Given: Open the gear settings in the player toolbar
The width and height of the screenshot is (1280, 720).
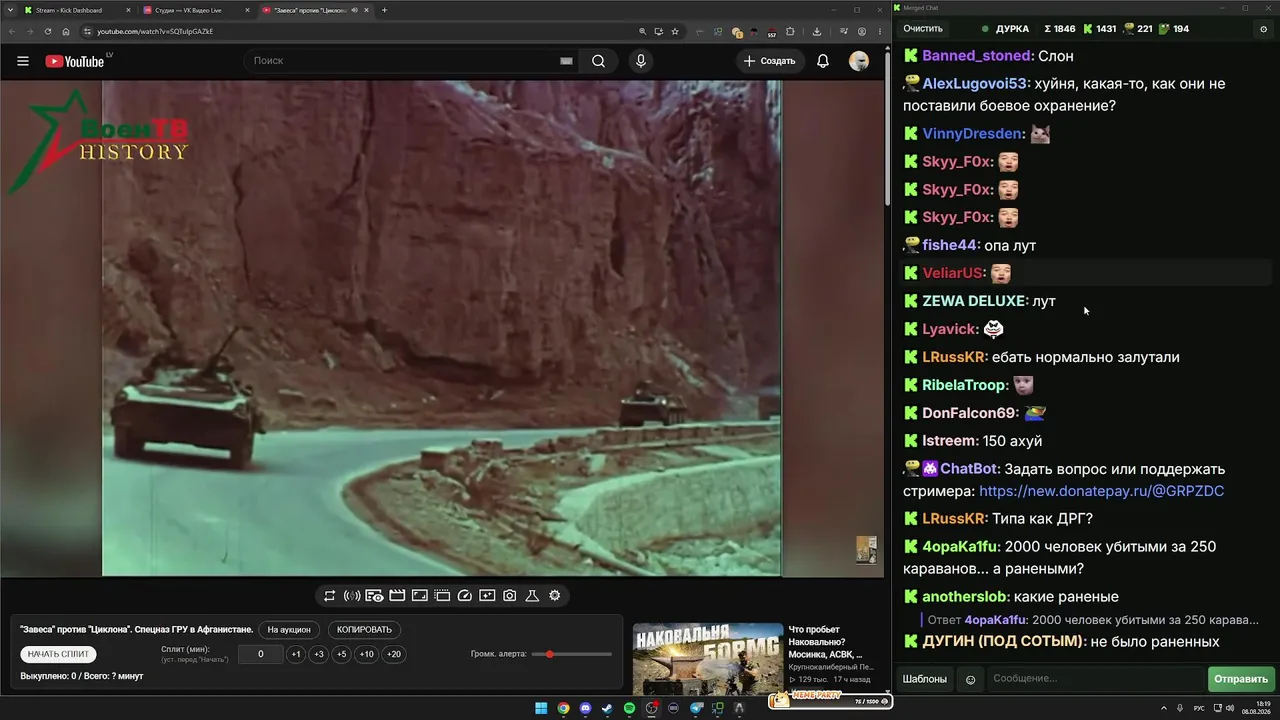Looking at the screenshot, I should tap(555, 596).
